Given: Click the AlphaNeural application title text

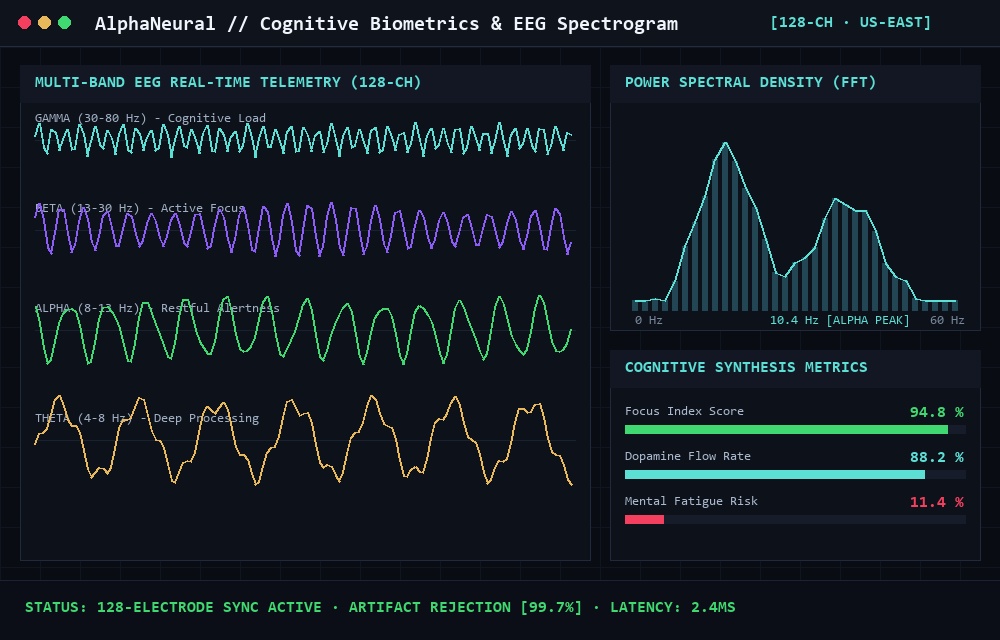Looking at the screenshot, I should pos(386,24).
